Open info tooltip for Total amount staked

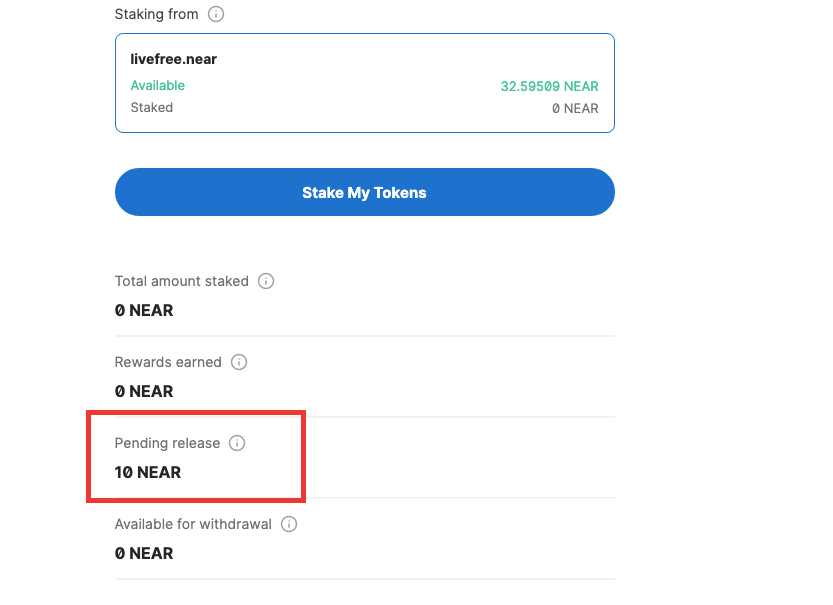coord(266,281)
